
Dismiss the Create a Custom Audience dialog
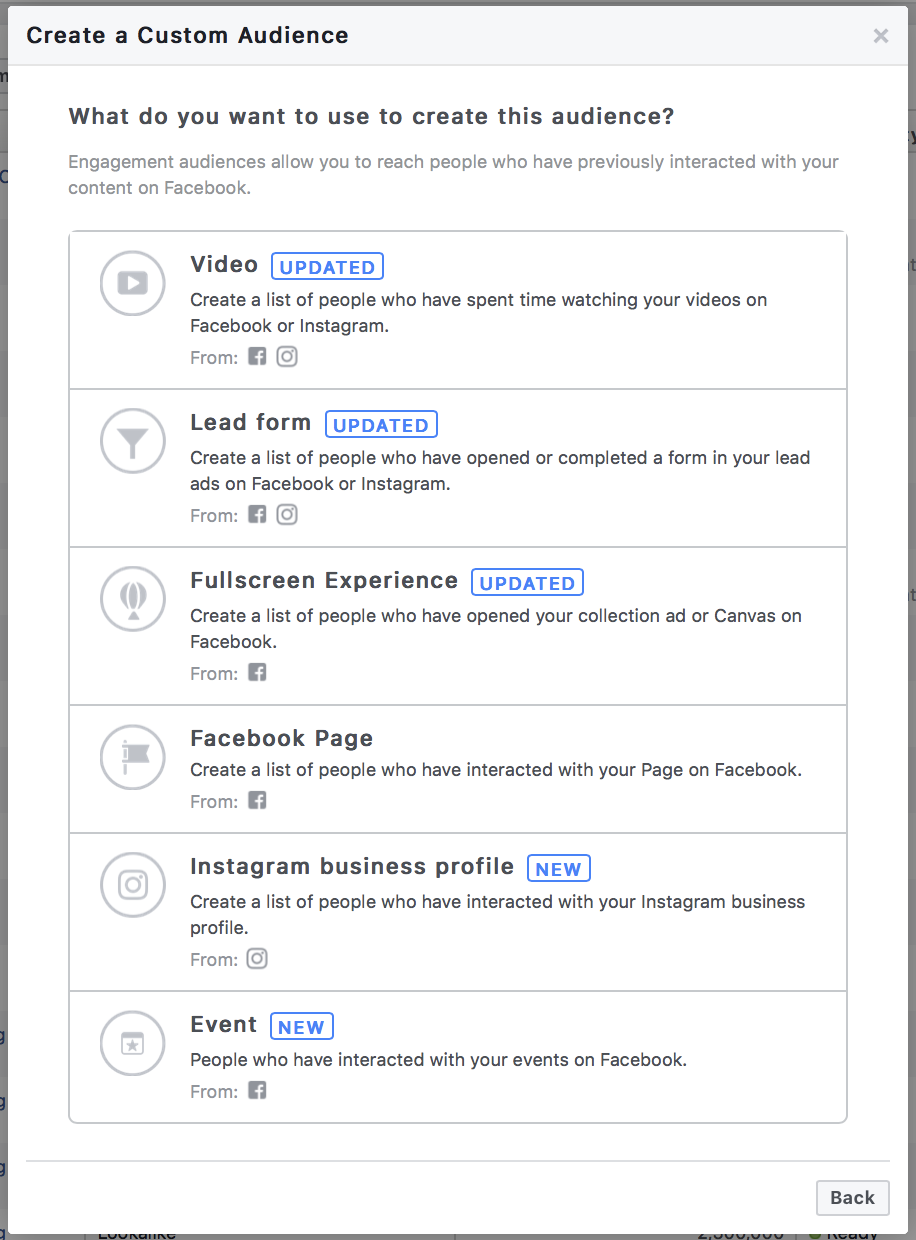(x=880, y=35)
